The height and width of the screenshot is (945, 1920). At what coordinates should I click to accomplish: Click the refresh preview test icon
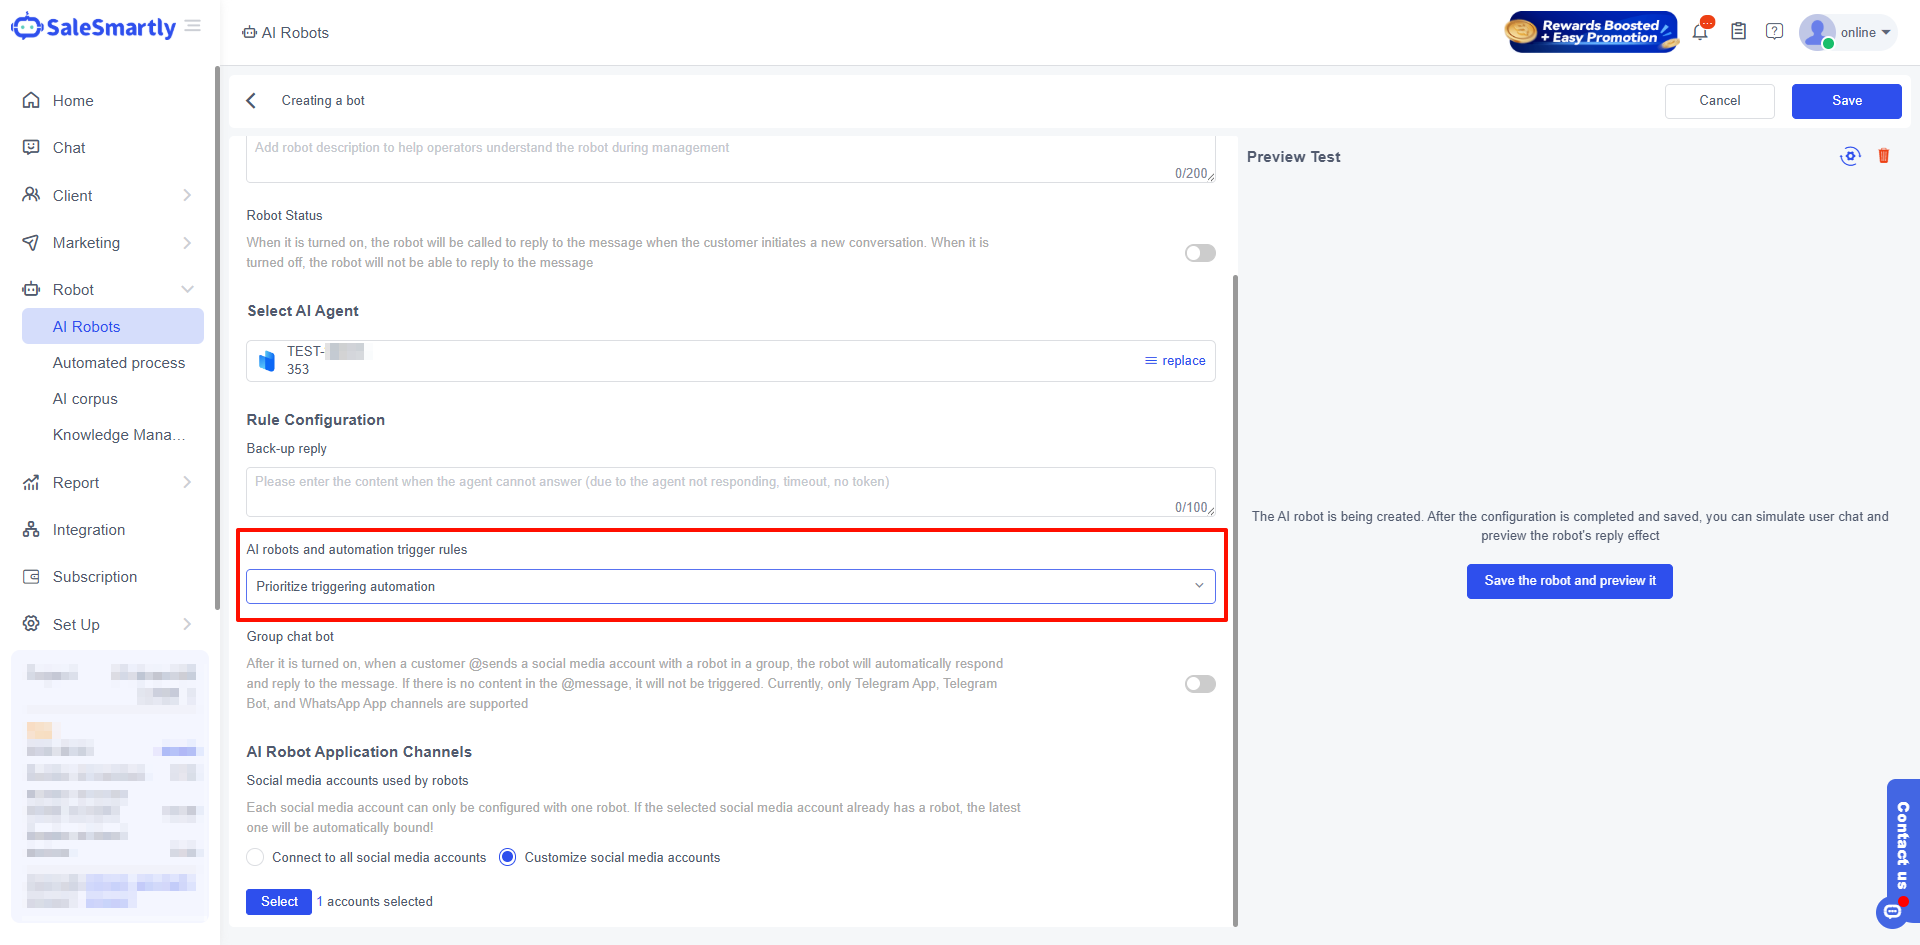click(x=1850, y=156)
